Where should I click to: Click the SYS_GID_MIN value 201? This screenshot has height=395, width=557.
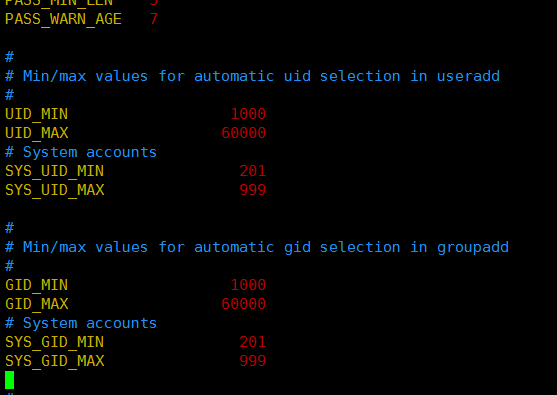[x=253, y=342]
